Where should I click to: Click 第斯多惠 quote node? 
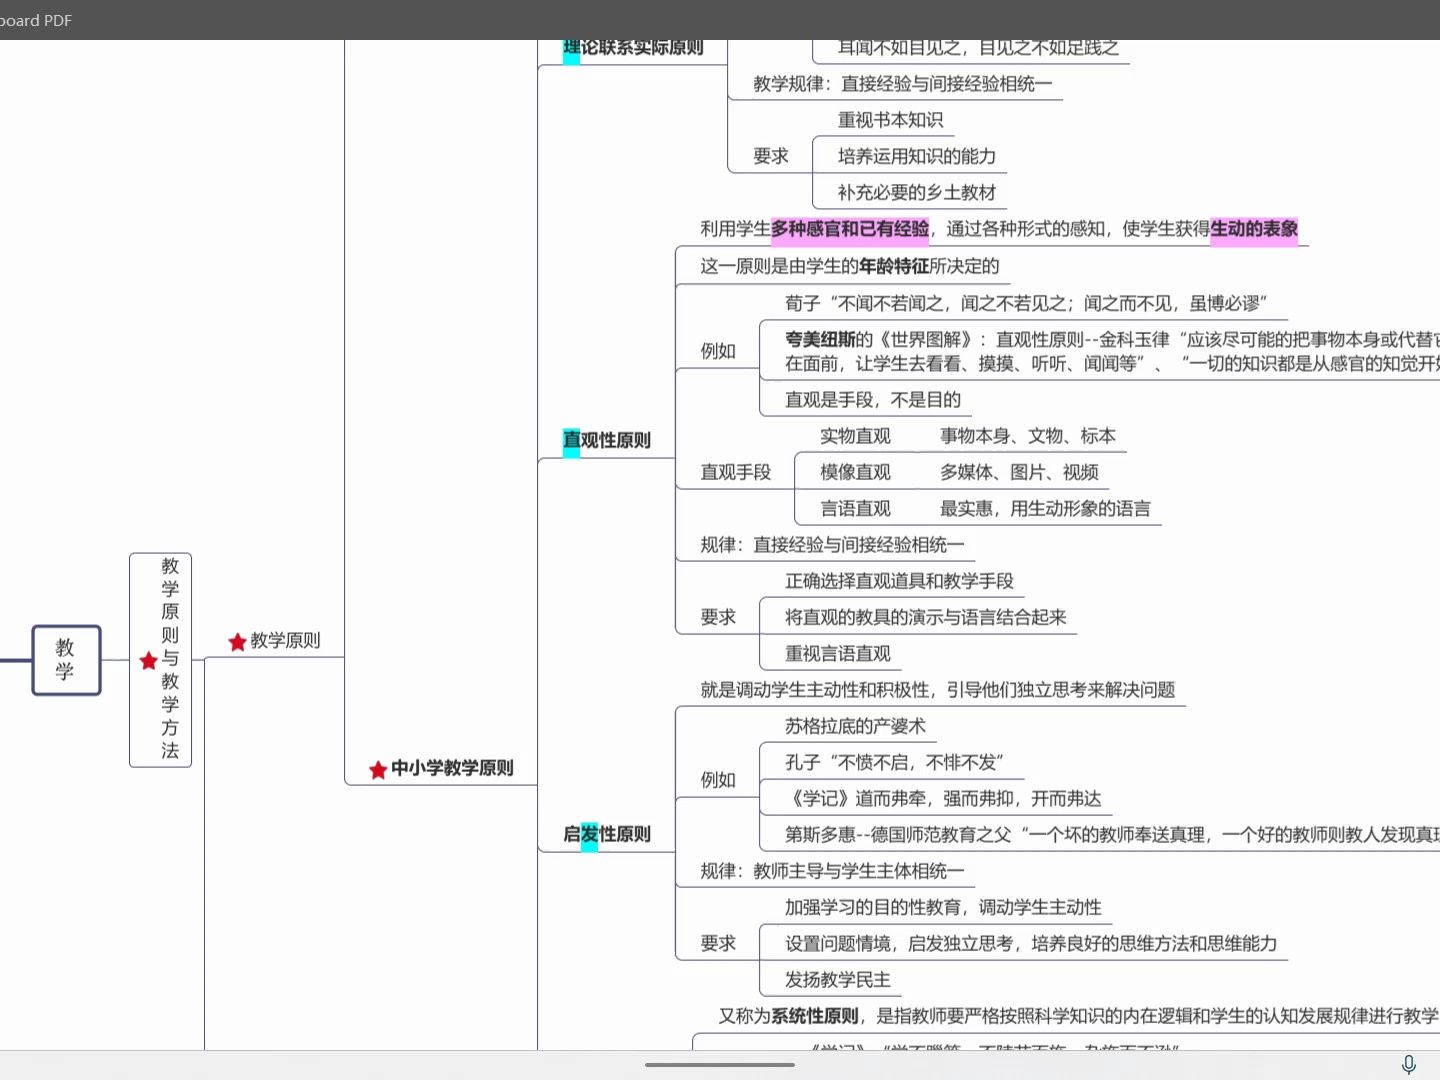[1112, 834]
